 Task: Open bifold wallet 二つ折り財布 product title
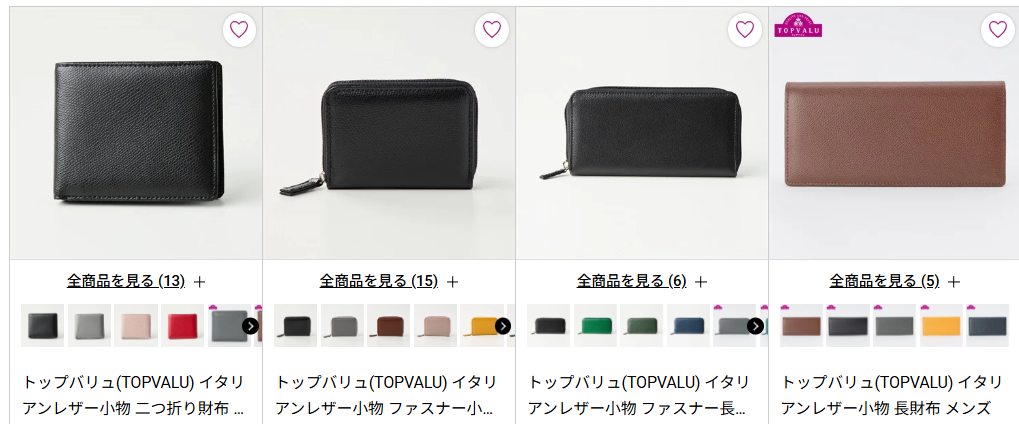[x=134, y=395]
